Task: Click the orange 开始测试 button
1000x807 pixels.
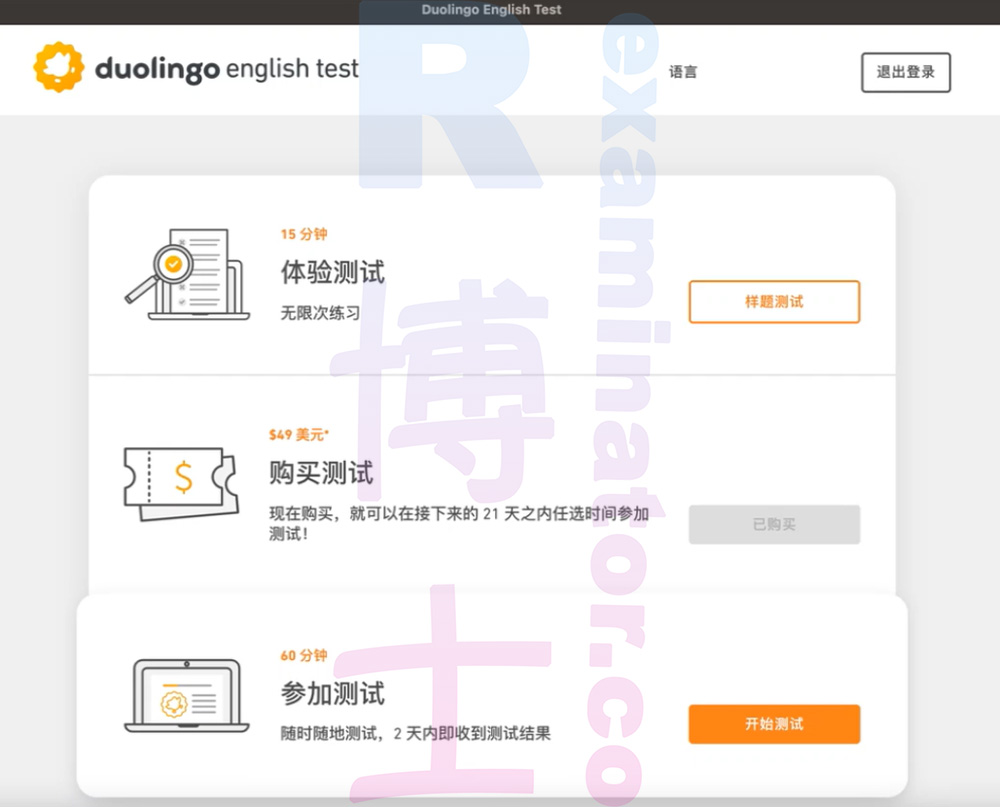Action: point(774,724)
